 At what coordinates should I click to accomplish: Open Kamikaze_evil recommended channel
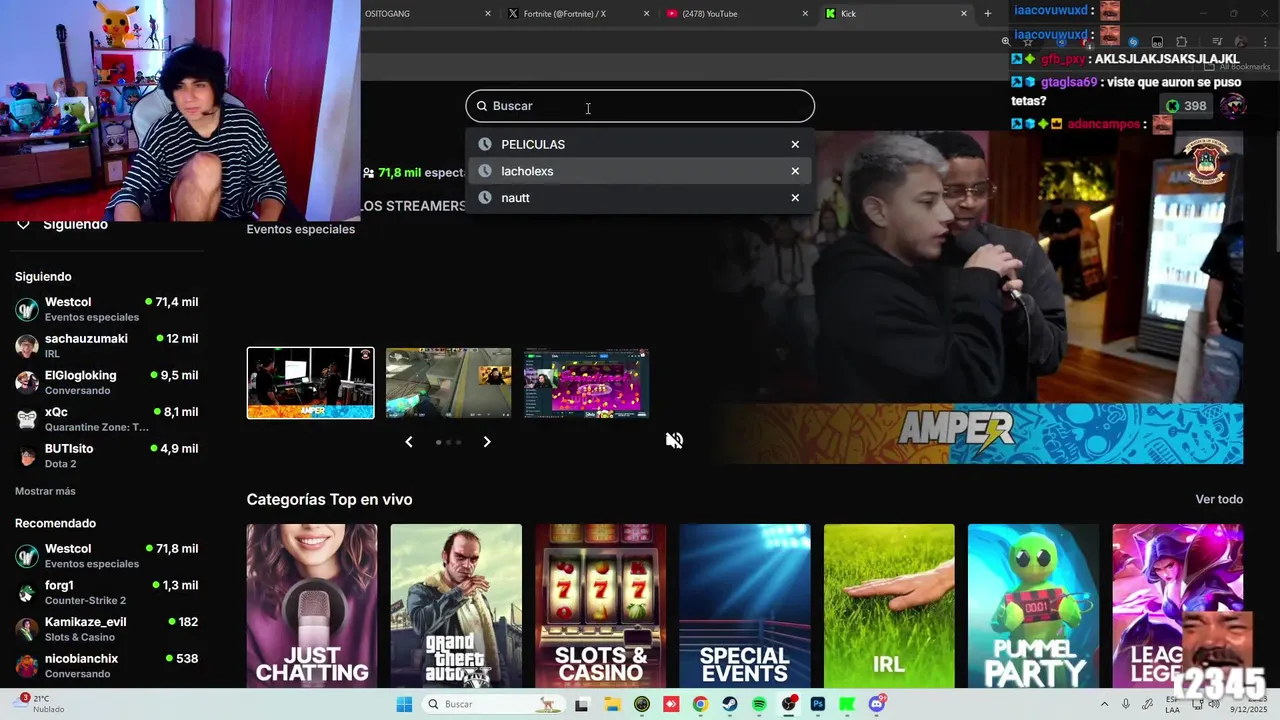(x=107, y=629)
